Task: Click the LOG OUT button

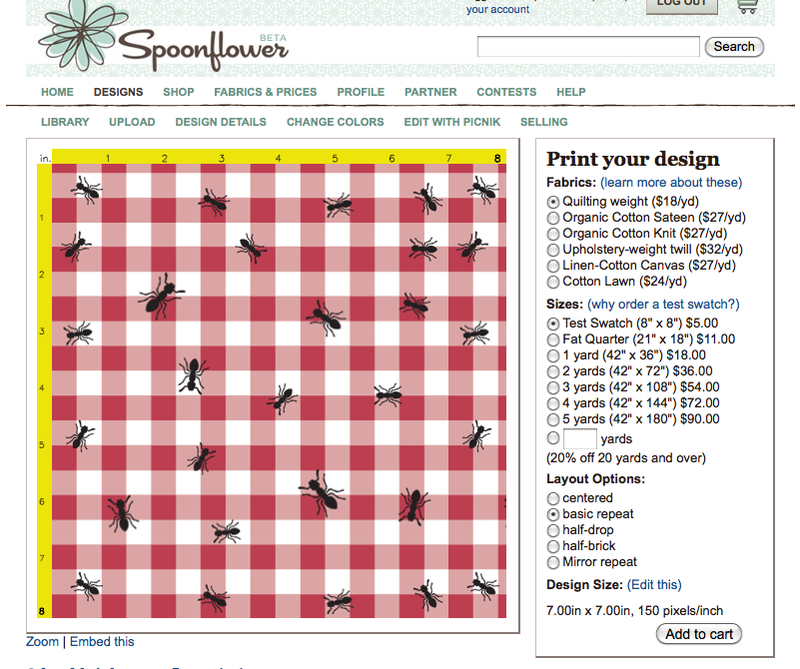Action: pyautogui.click(x=682, y=5)
